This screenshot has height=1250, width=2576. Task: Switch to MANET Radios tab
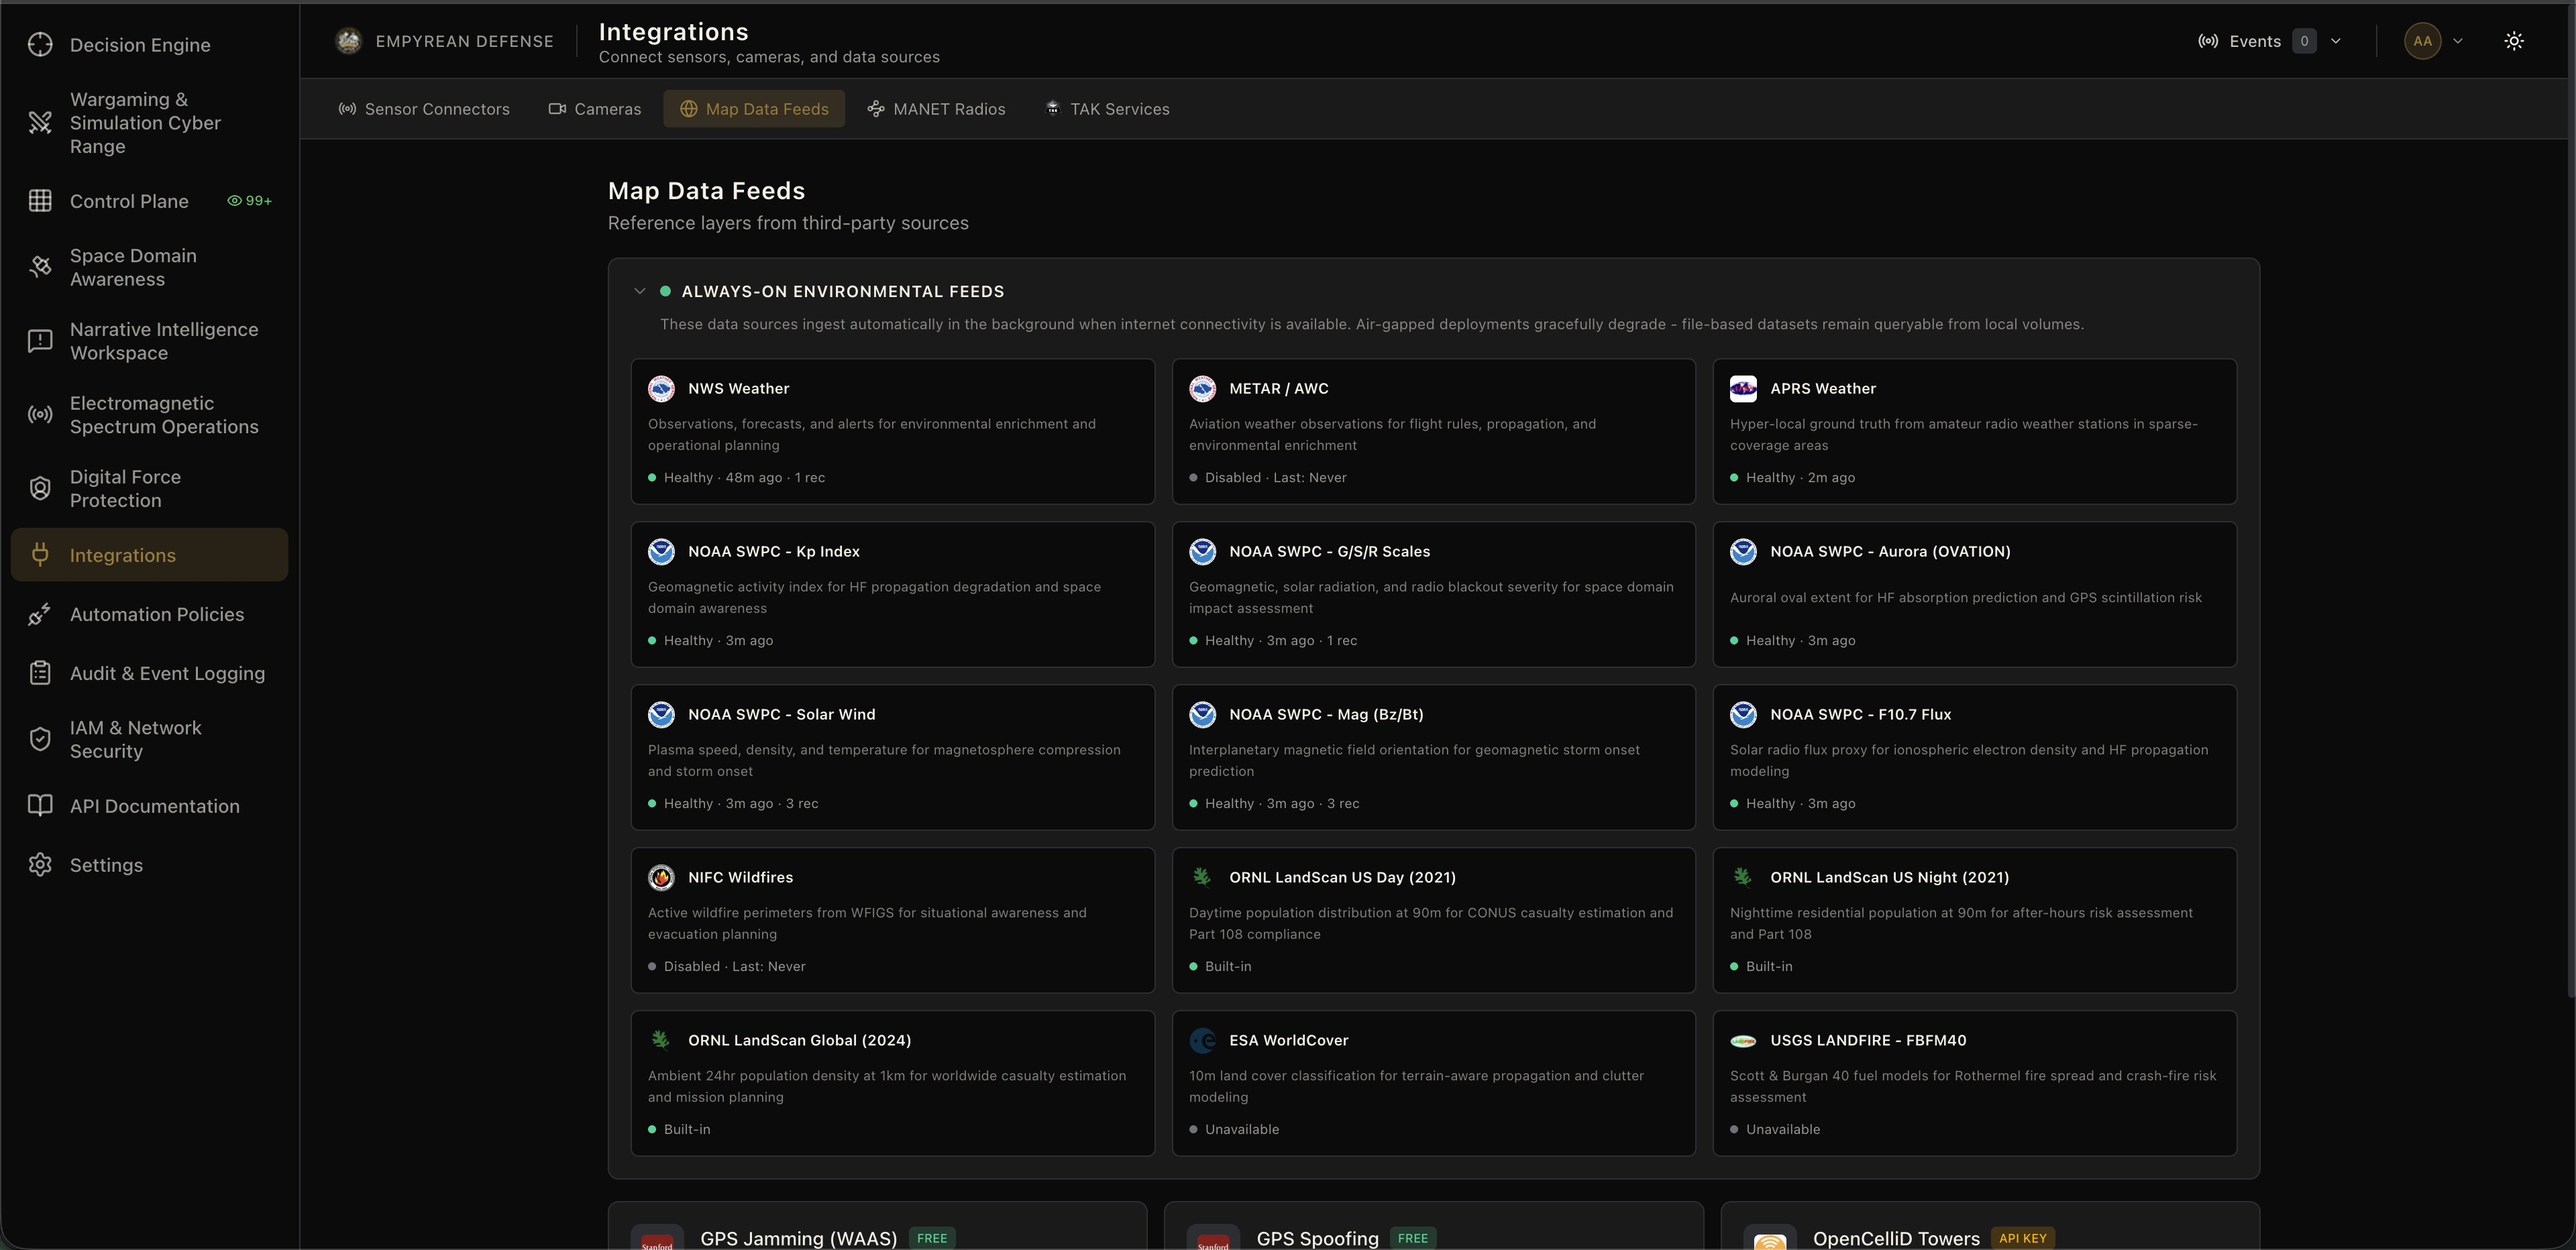[936, 109]
